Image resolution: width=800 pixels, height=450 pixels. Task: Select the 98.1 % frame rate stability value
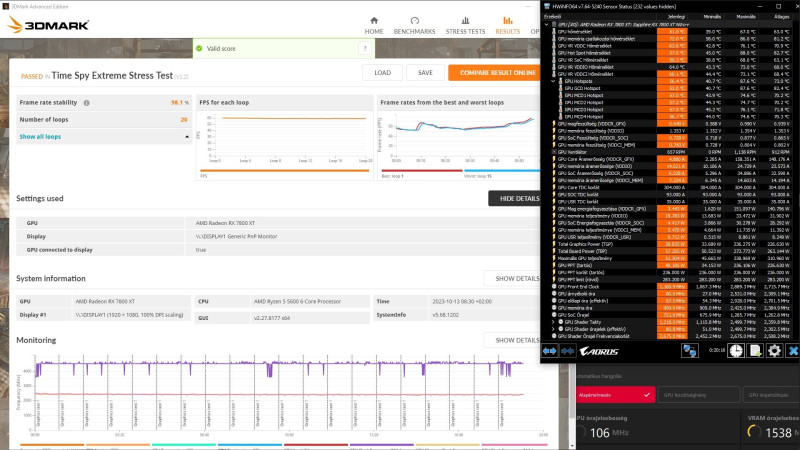(x=179, y=103)
